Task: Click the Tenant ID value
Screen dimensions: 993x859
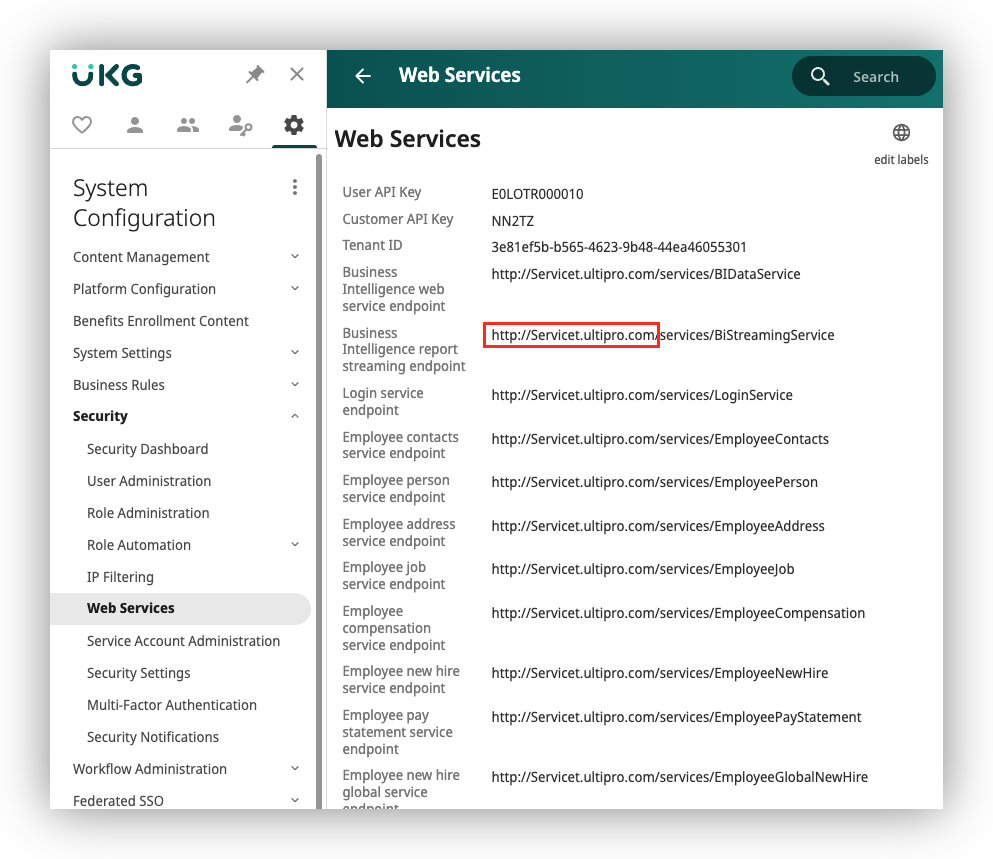Action: pyautogui.click(x=619, y=247)
